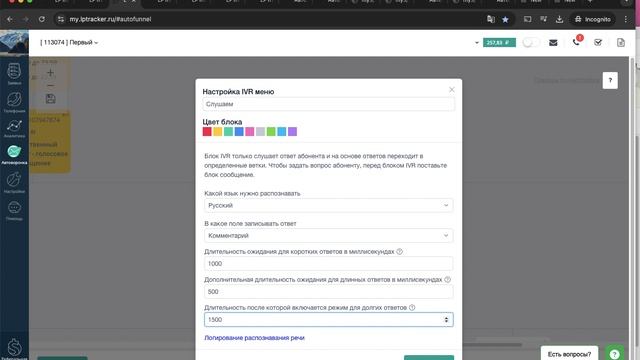The image size is (640, 360).
Task: Pick the gray block color swatch
Action: (260, 131)
